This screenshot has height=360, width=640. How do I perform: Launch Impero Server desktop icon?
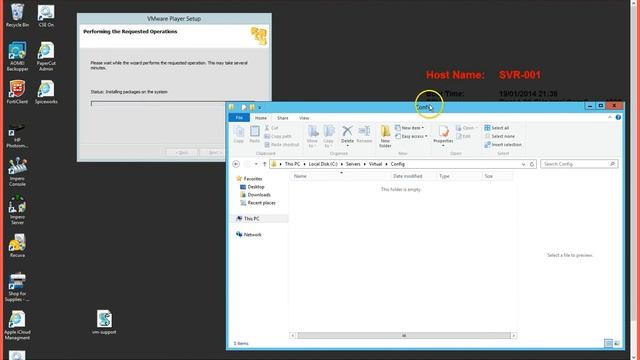[17, 210]
